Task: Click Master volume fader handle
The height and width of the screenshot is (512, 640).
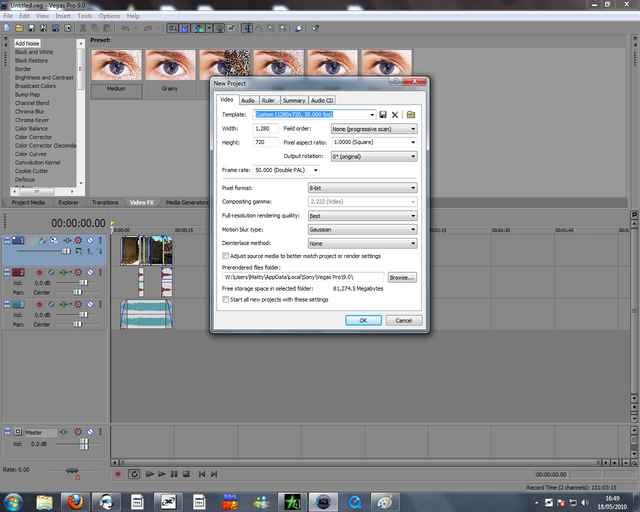Action: pos(84,444)
